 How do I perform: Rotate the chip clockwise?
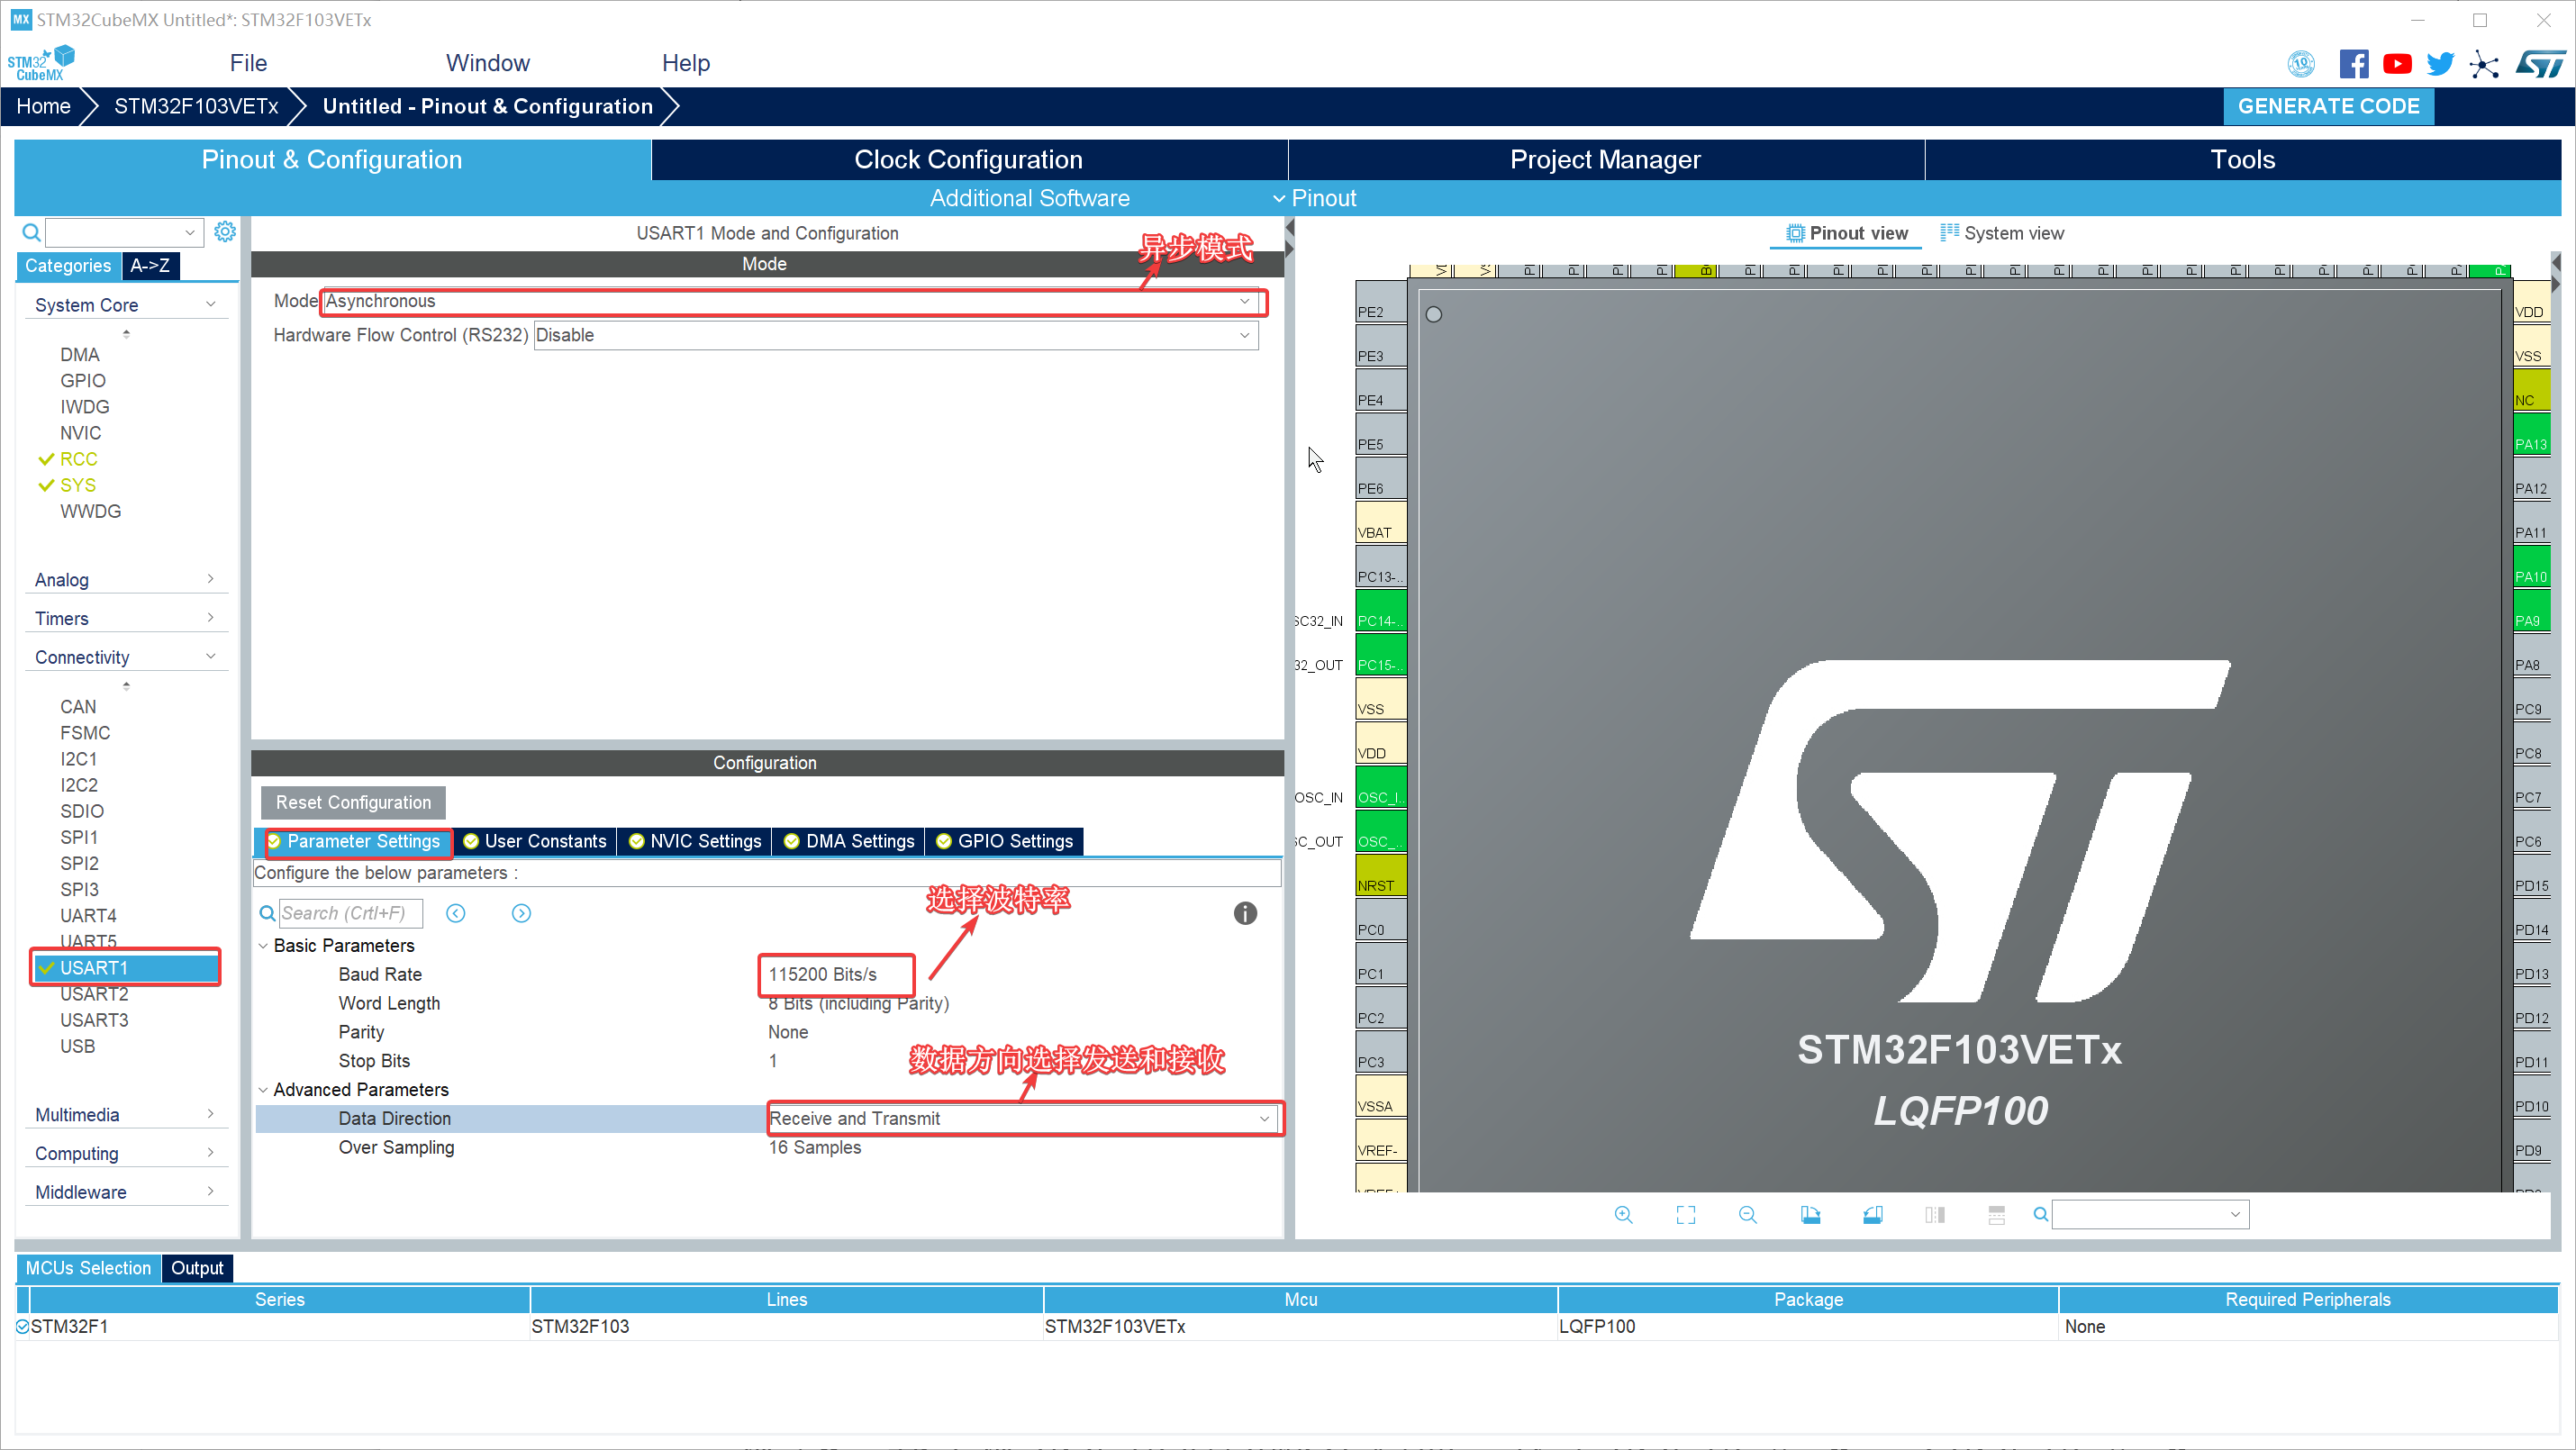click(x=1810, y=1215)
